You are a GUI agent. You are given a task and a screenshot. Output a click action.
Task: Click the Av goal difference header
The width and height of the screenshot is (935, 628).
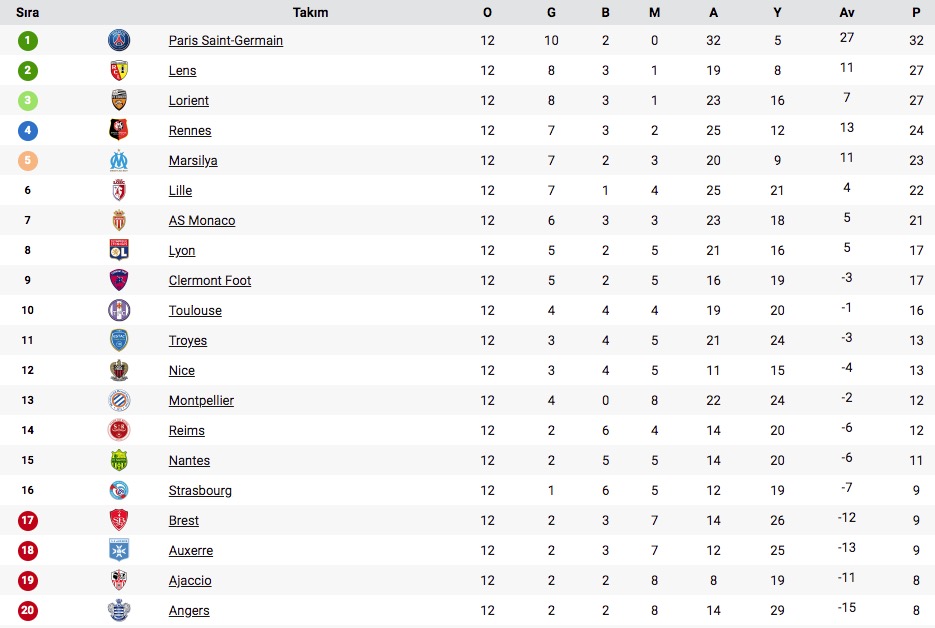click(847, 12)
